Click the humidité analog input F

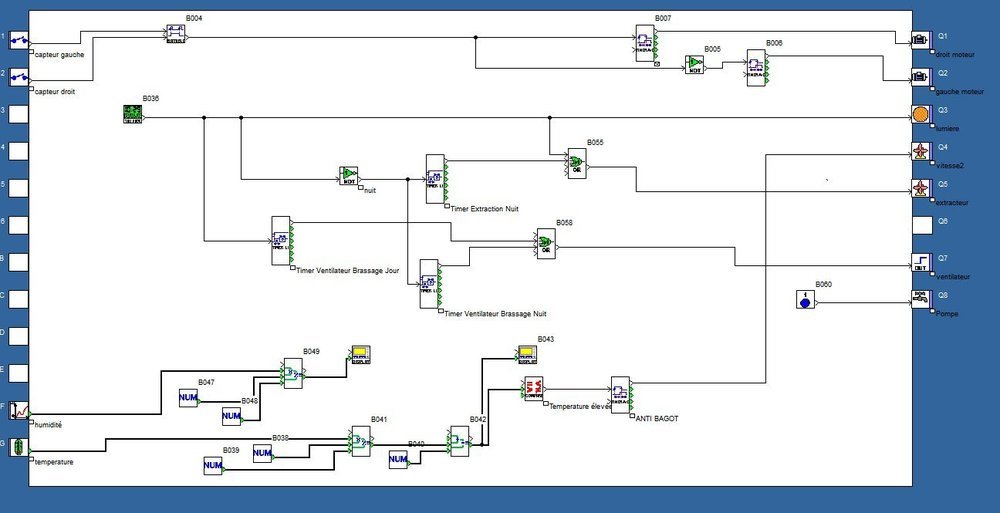pyautogui.click(x=18, y=410)
